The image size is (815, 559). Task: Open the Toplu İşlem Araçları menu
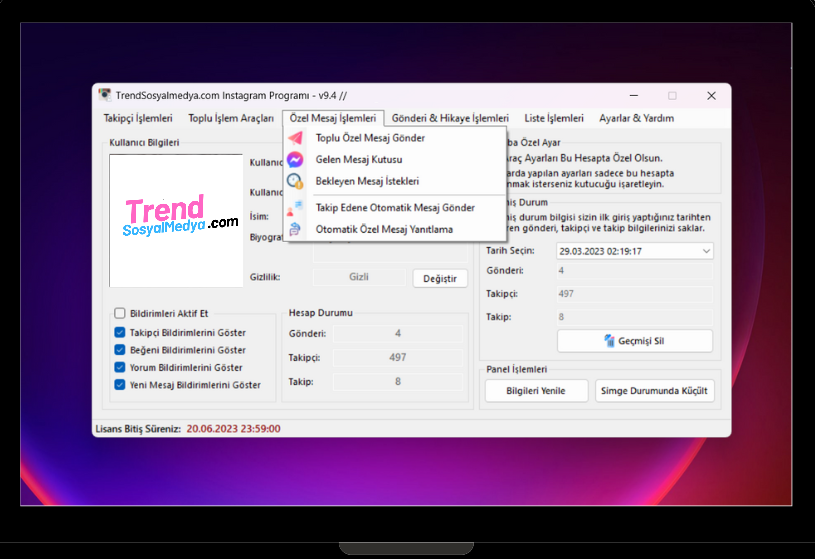231,118
